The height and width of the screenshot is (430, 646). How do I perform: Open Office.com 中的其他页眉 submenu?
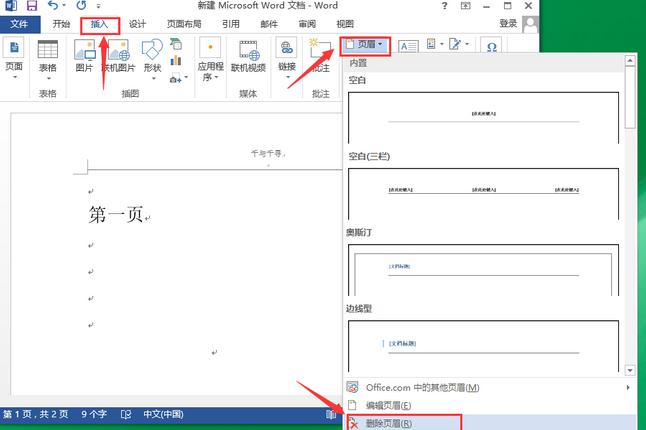[x=489, y=388]
